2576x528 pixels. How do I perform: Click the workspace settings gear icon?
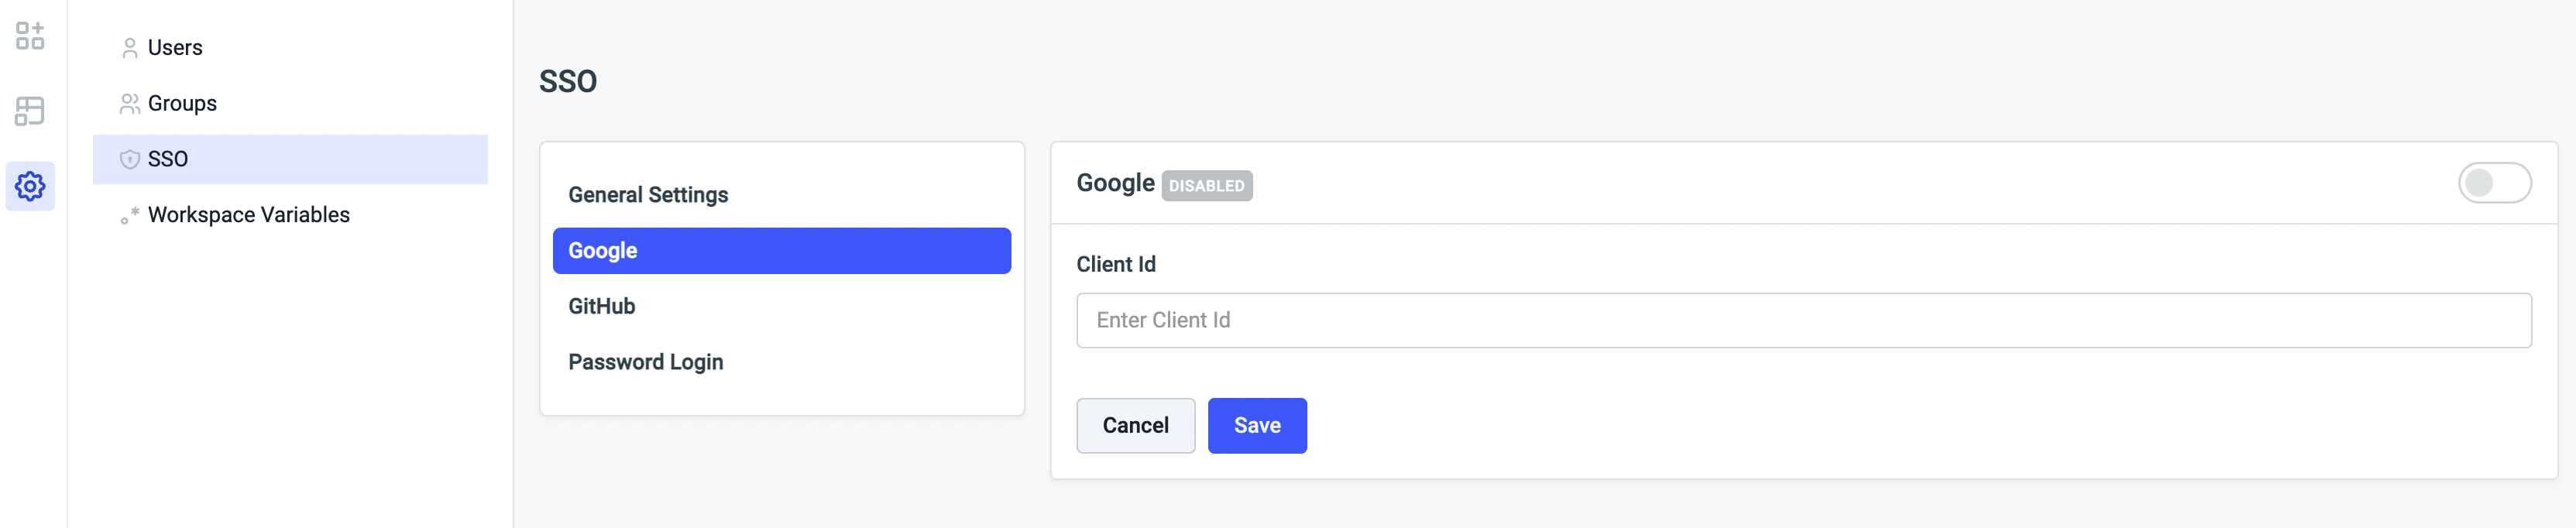pyautogui.click(x=30, y=186)
